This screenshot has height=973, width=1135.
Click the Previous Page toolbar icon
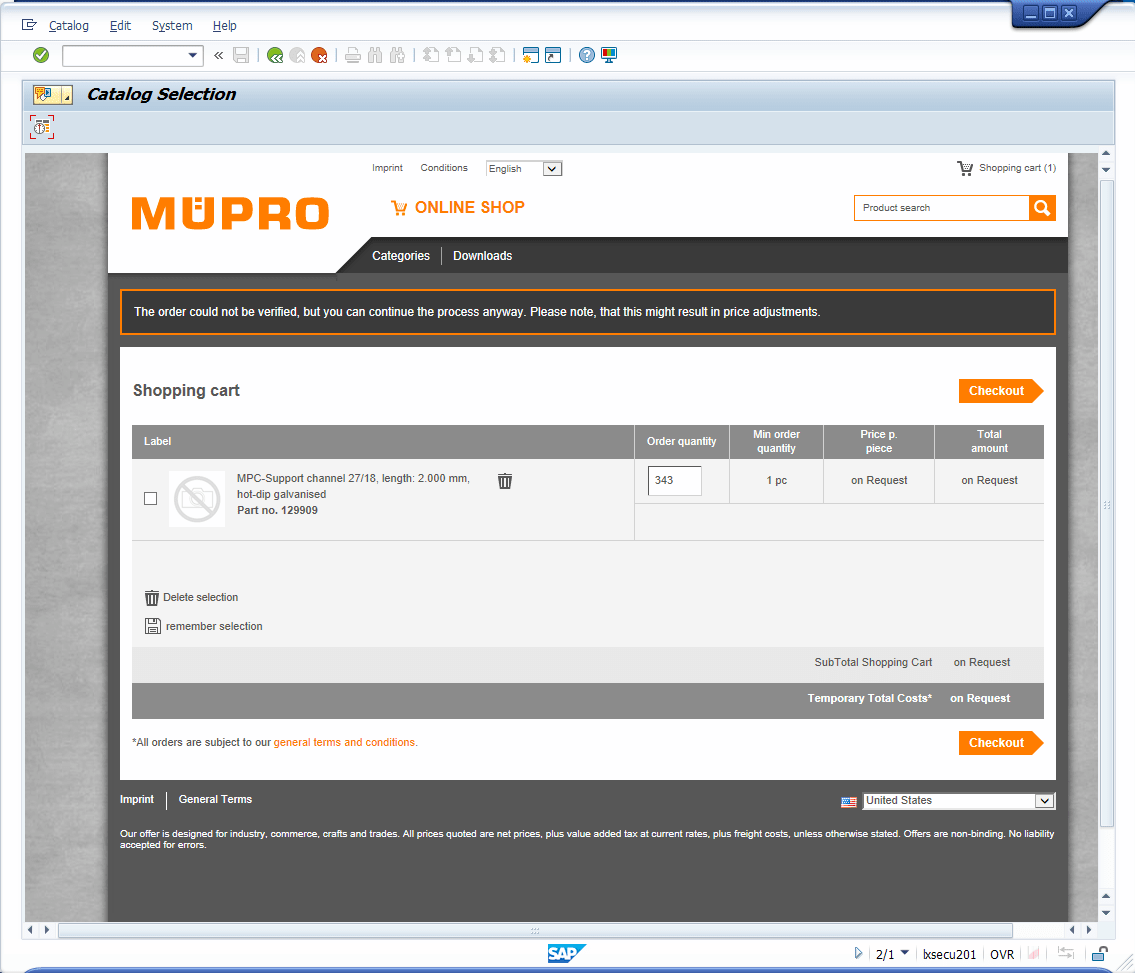(453, 55)
